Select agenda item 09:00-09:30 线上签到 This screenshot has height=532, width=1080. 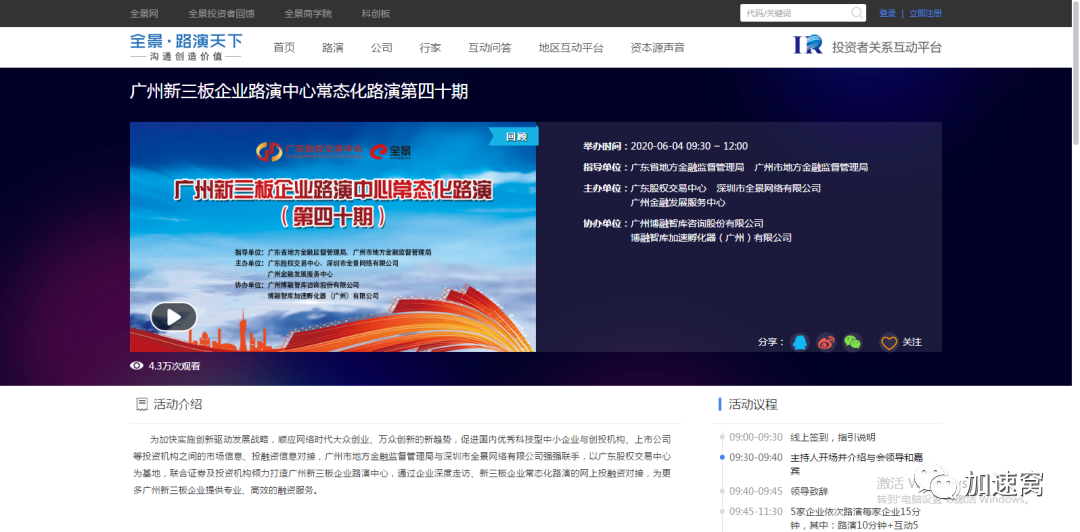click(802, 437)
